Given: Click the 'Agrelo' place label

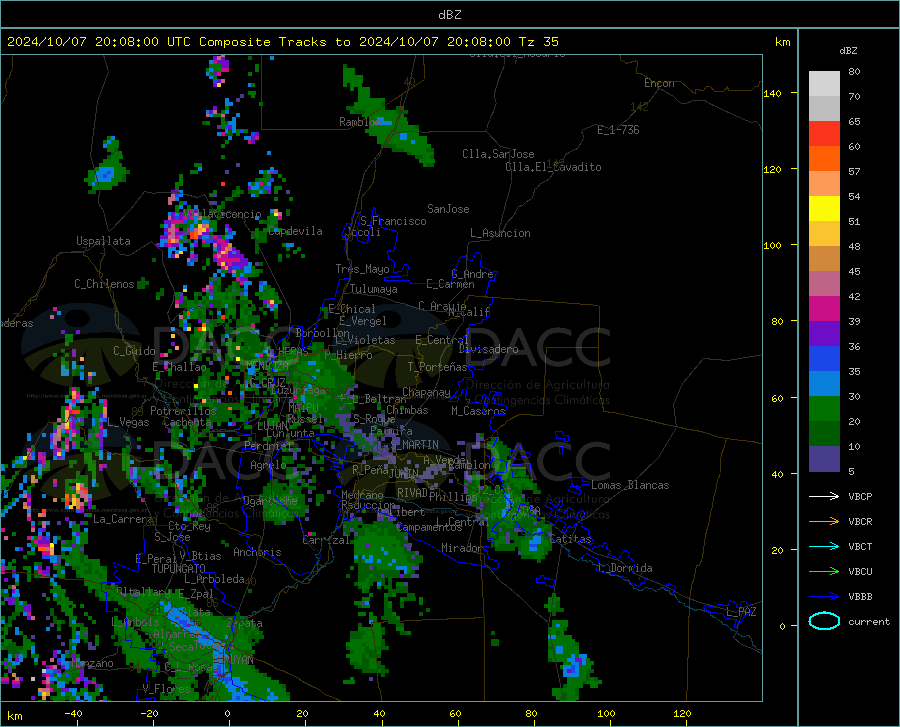Looking at the screenshot, I should click(268, 465).
